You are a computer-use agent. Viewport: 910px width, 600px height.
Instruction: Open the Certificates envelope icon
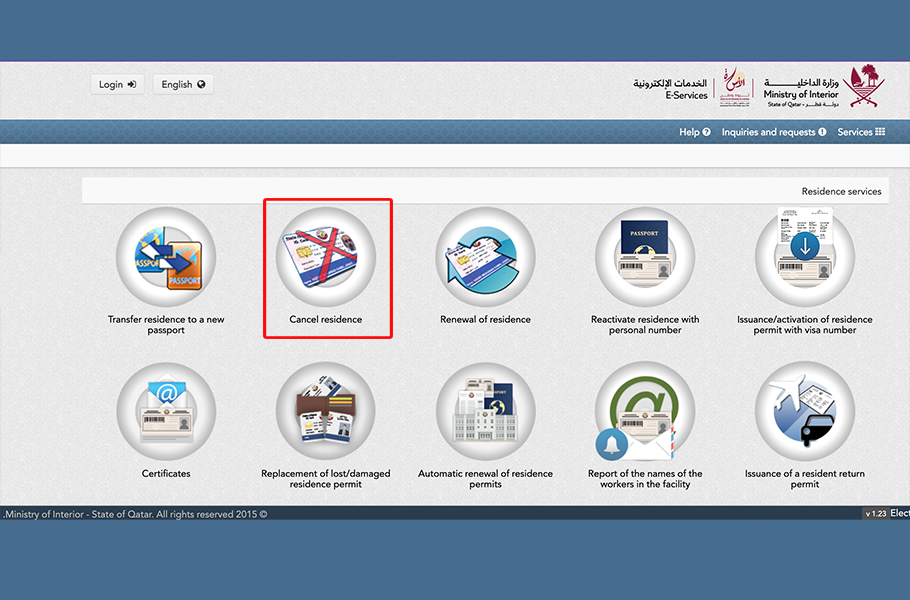tap(166, 411)
